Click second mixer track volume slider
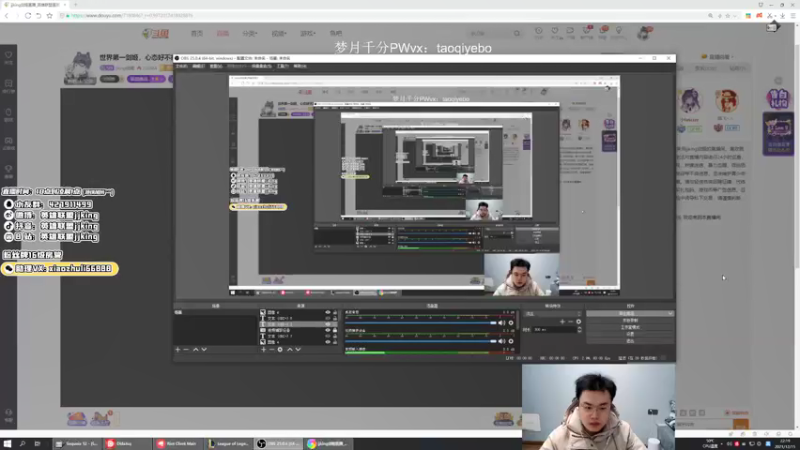This screenshot has height=450, width=800. point(420,341)
